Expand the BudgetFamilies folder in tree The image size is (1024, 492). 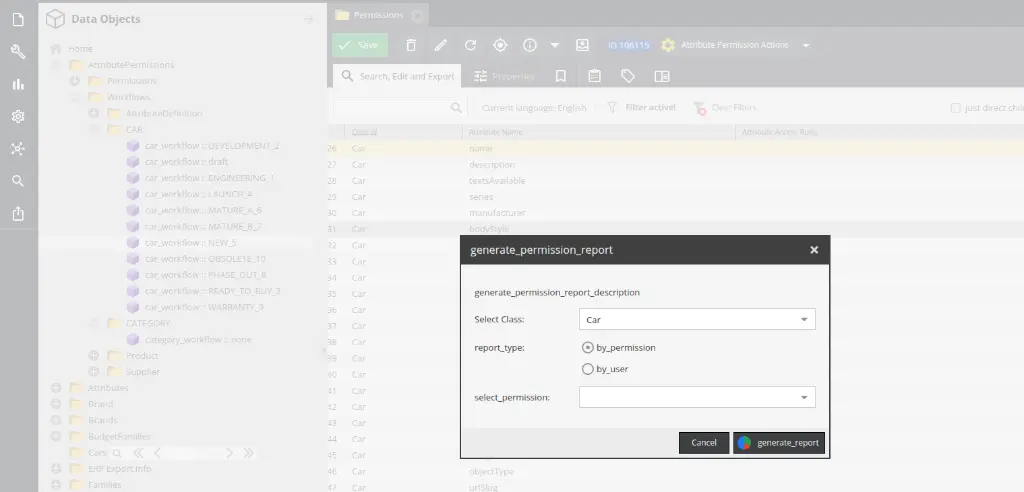point(56,436)
